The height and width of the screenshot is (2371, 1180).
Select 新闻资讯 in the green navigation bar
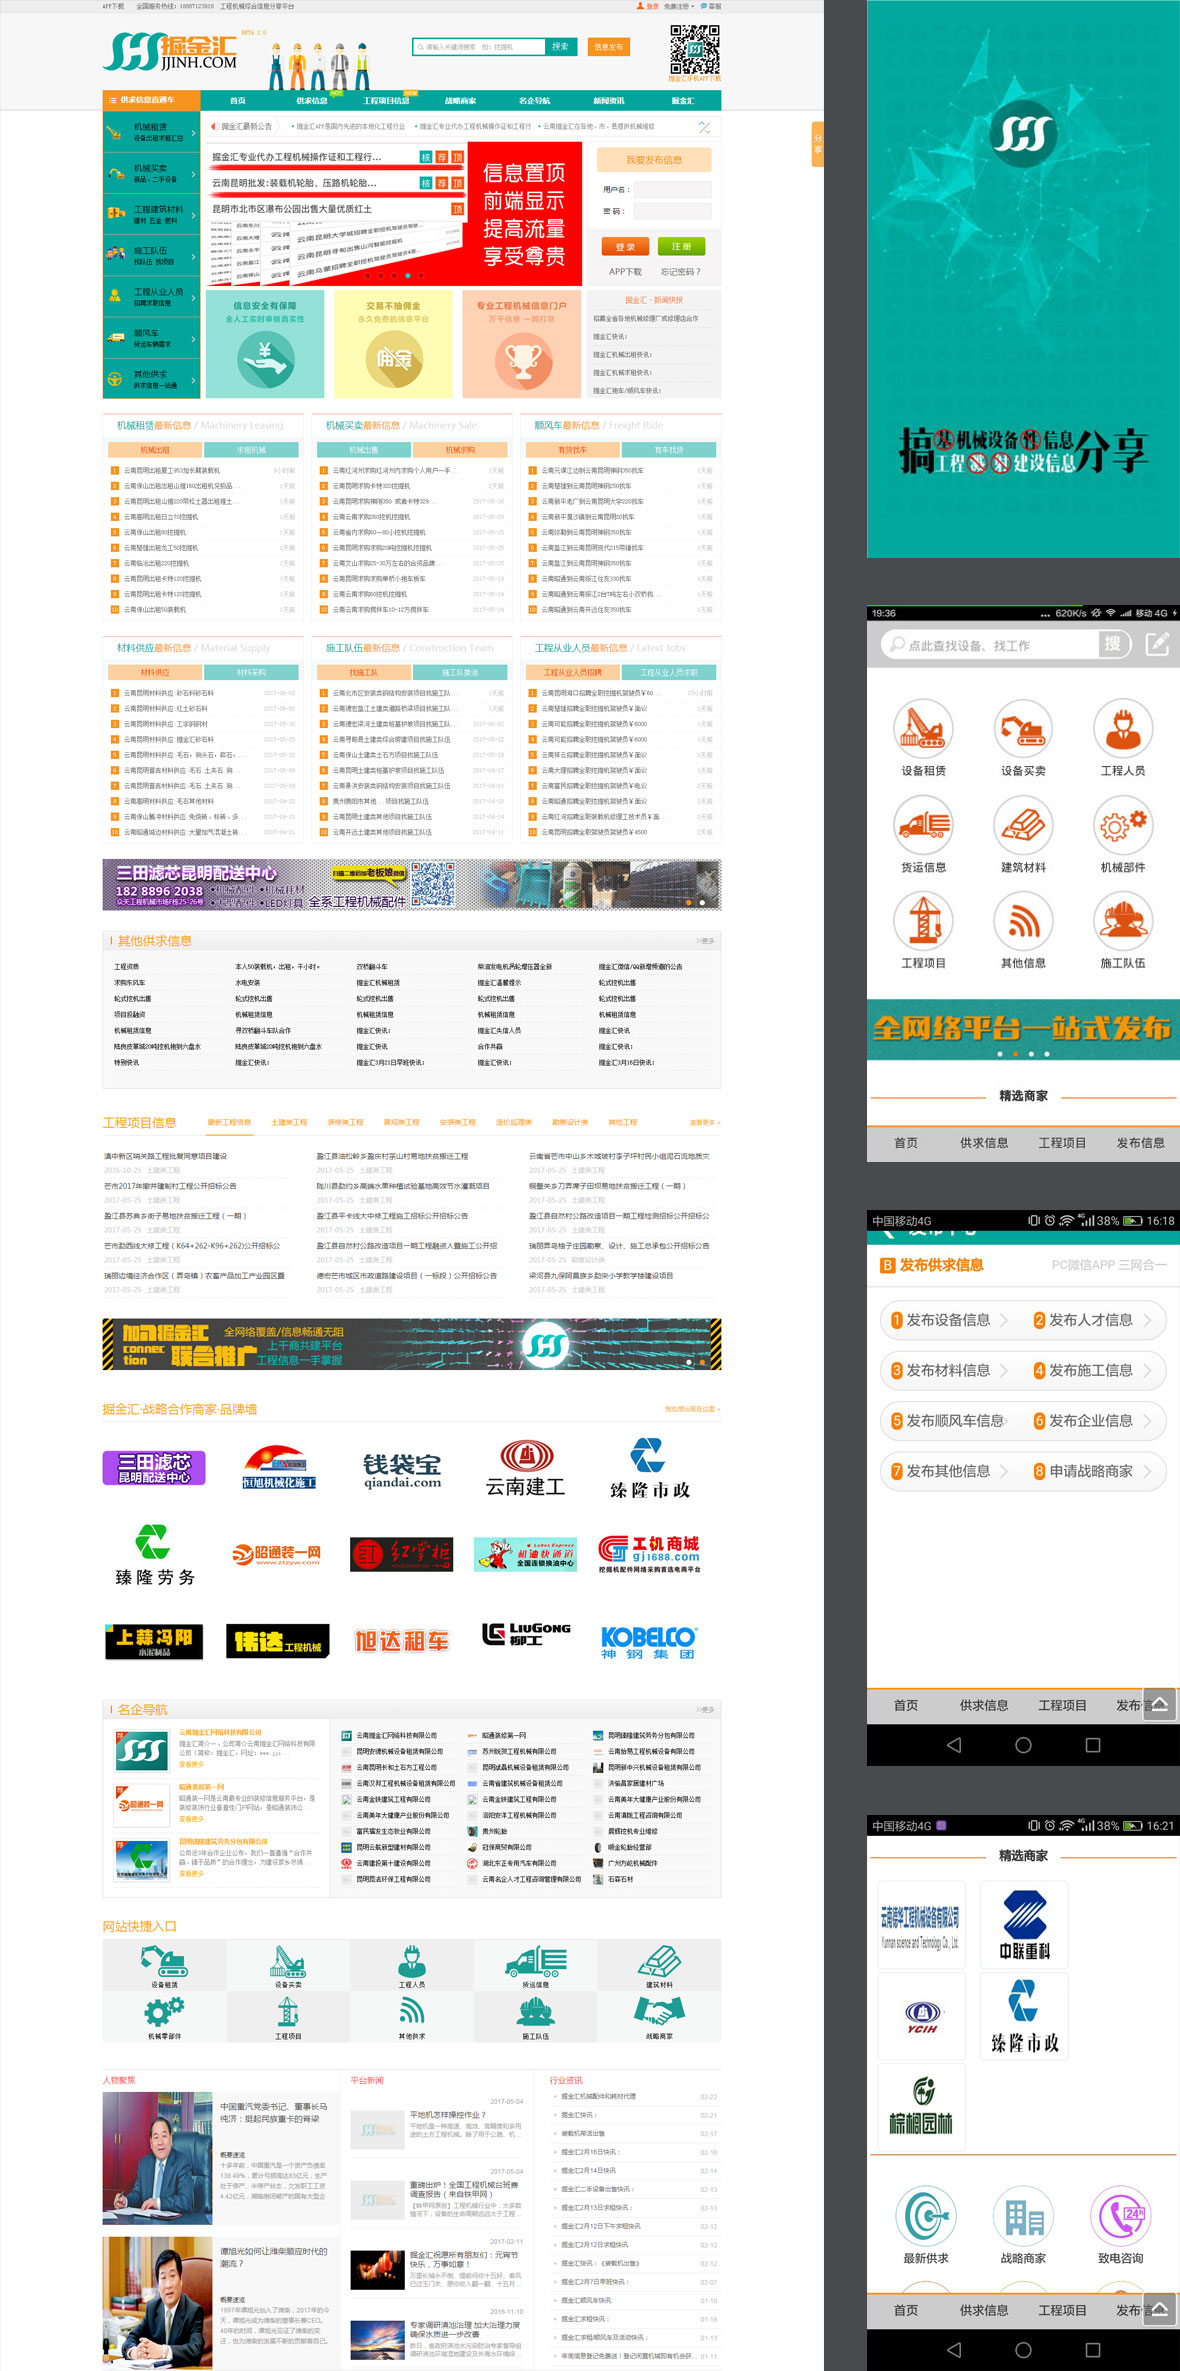tap(608, 101)
